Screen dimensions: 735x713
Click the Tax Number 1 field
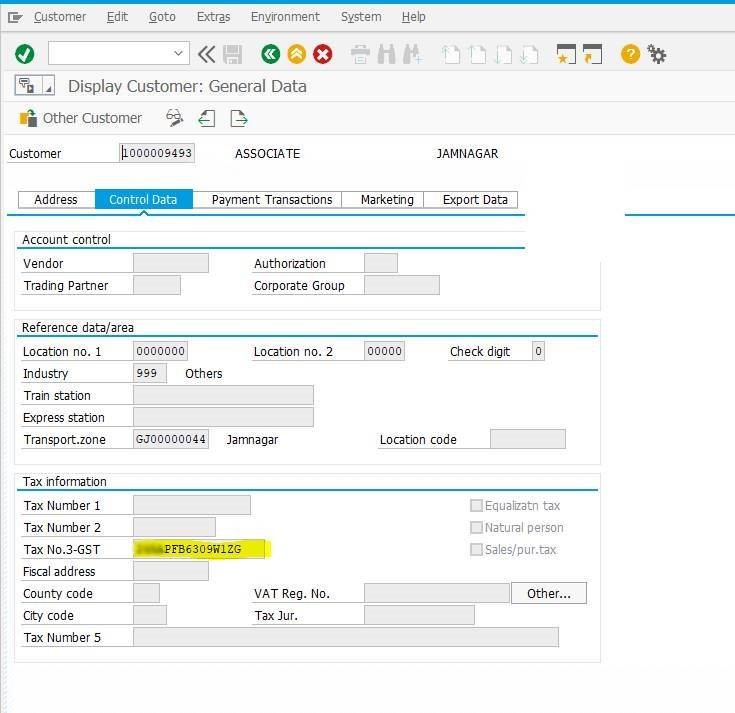192,505
